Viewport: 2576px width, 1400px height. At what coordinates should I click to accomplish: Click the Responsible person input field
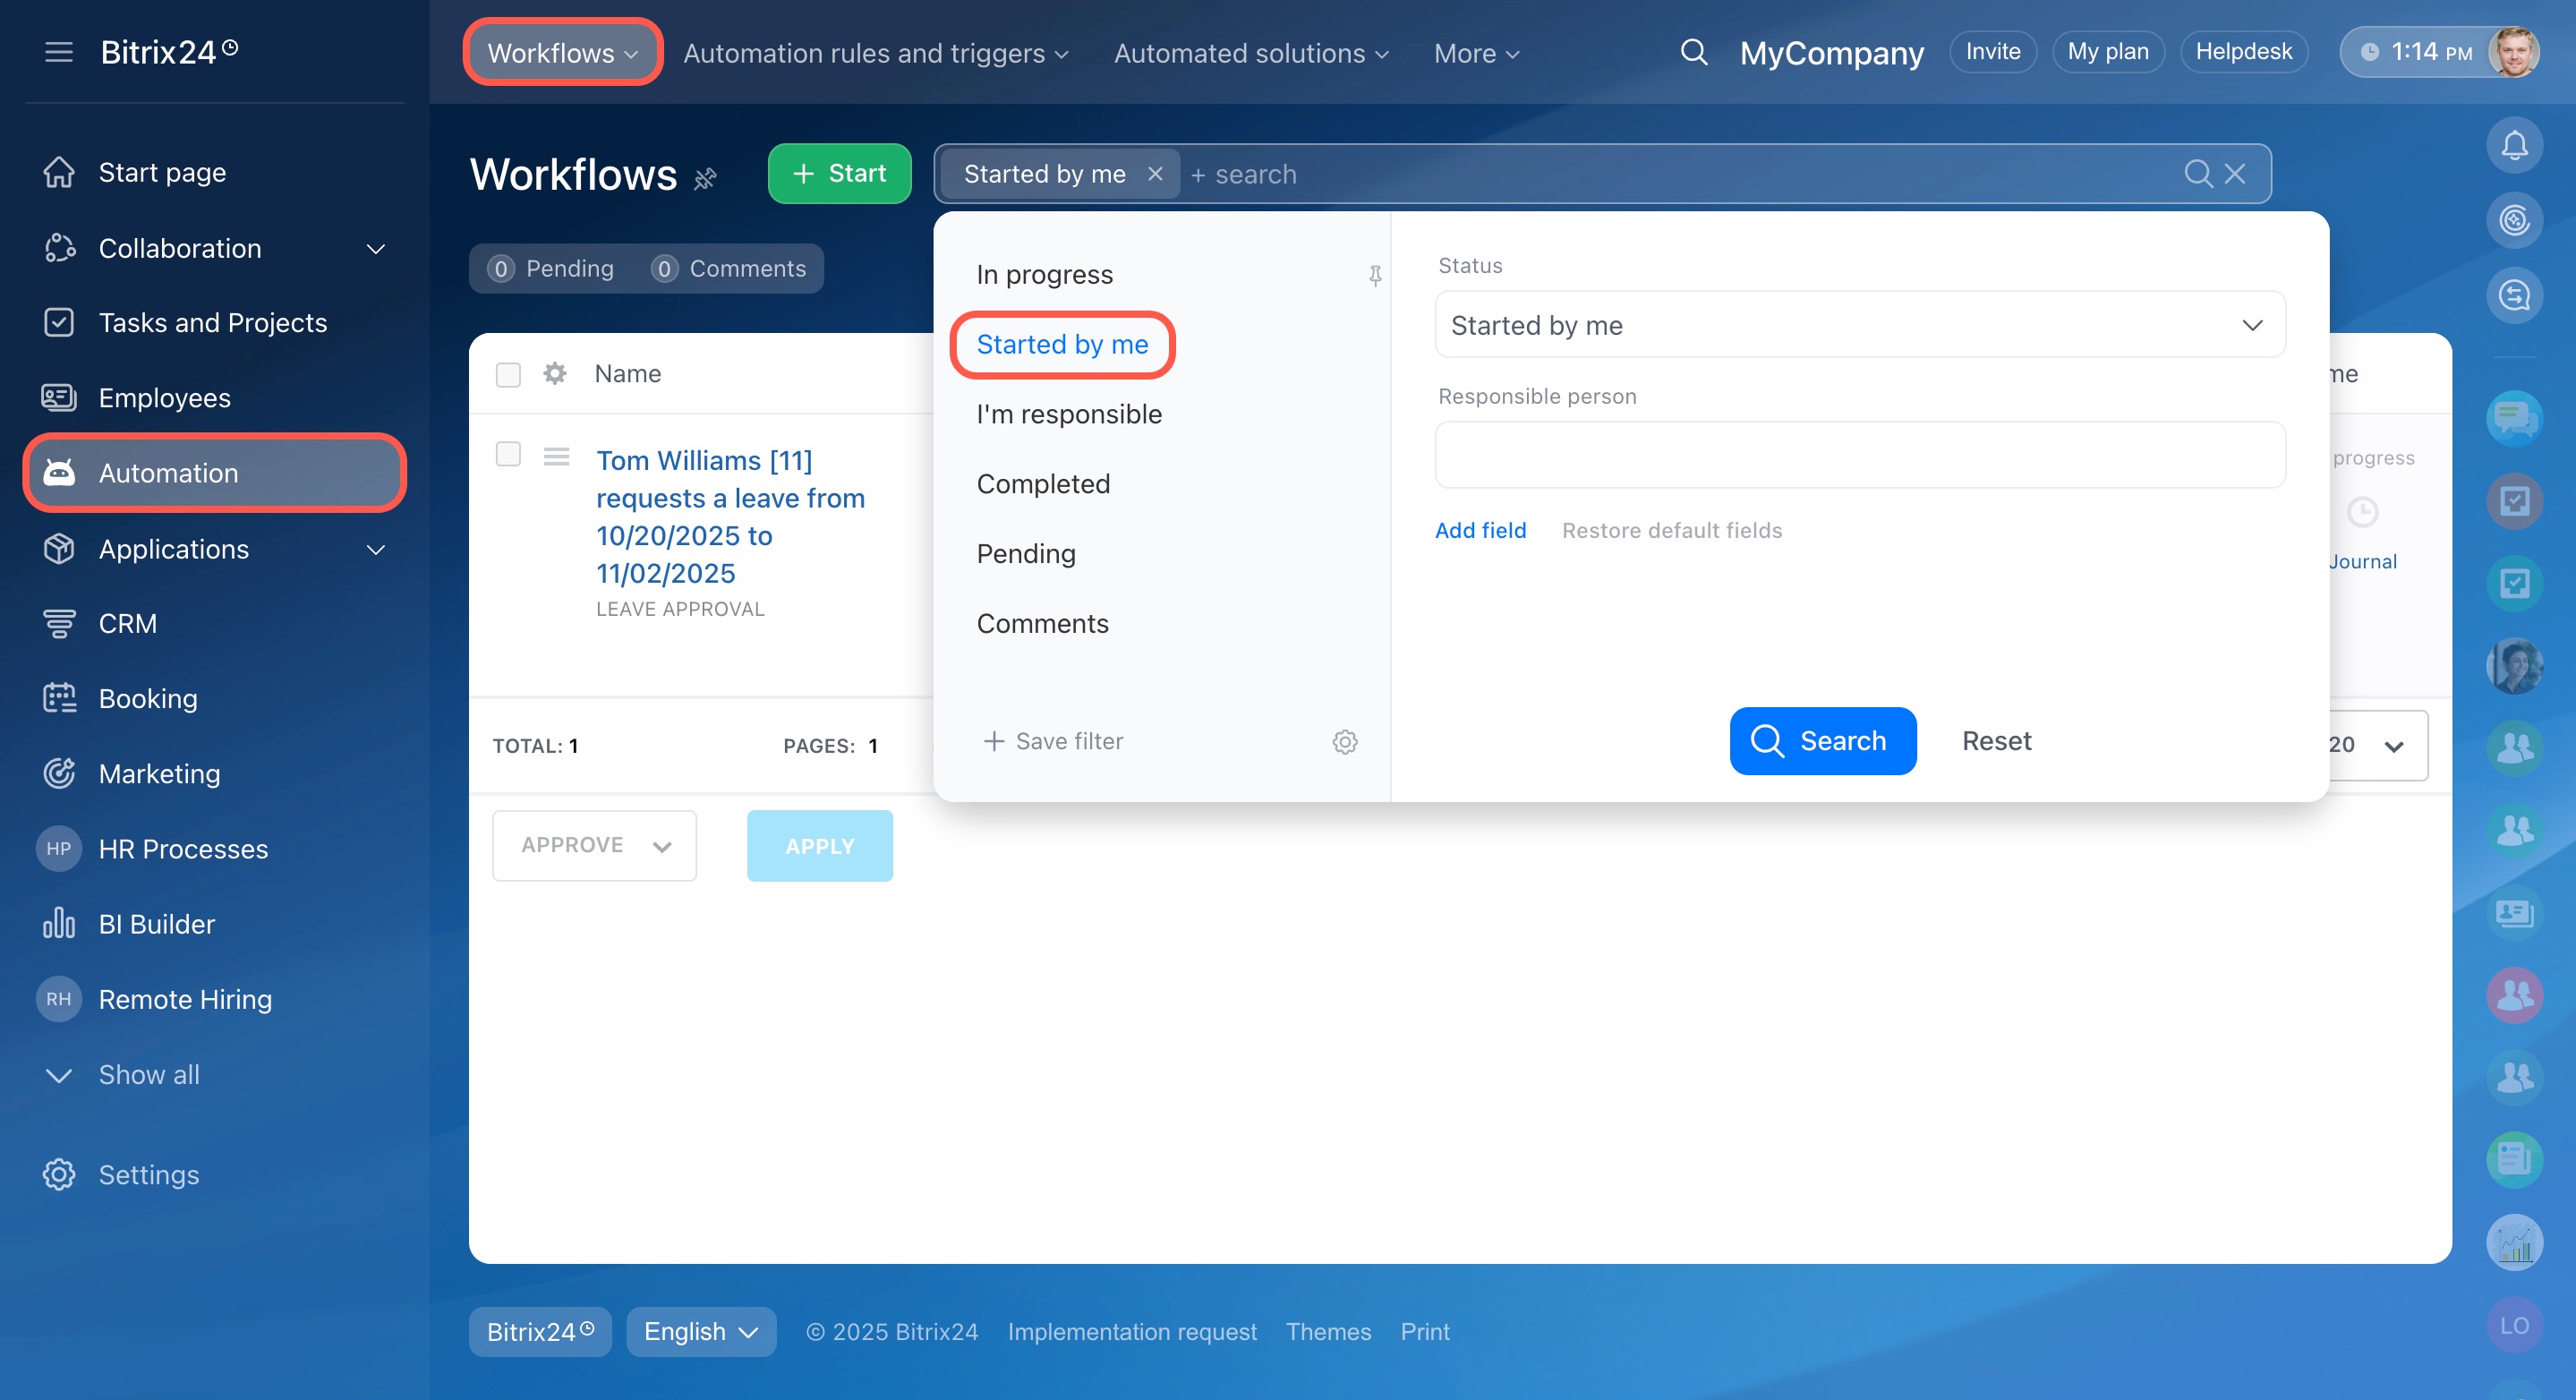click(1859, 455)
